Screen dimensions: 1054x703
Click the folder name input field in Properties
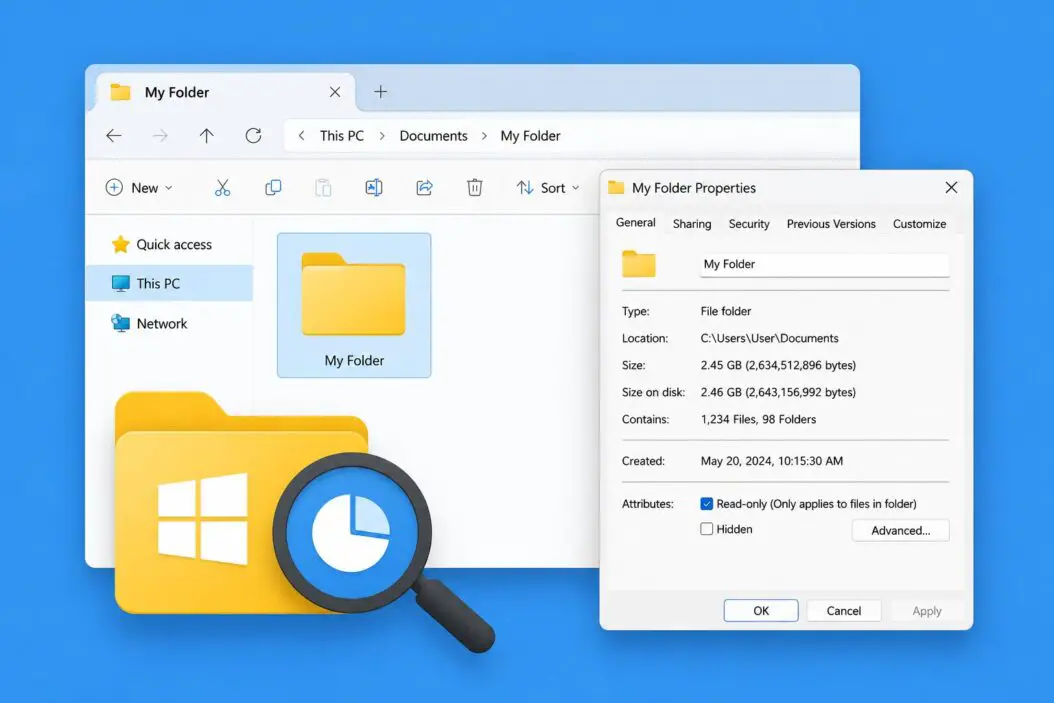coord(824,264)
